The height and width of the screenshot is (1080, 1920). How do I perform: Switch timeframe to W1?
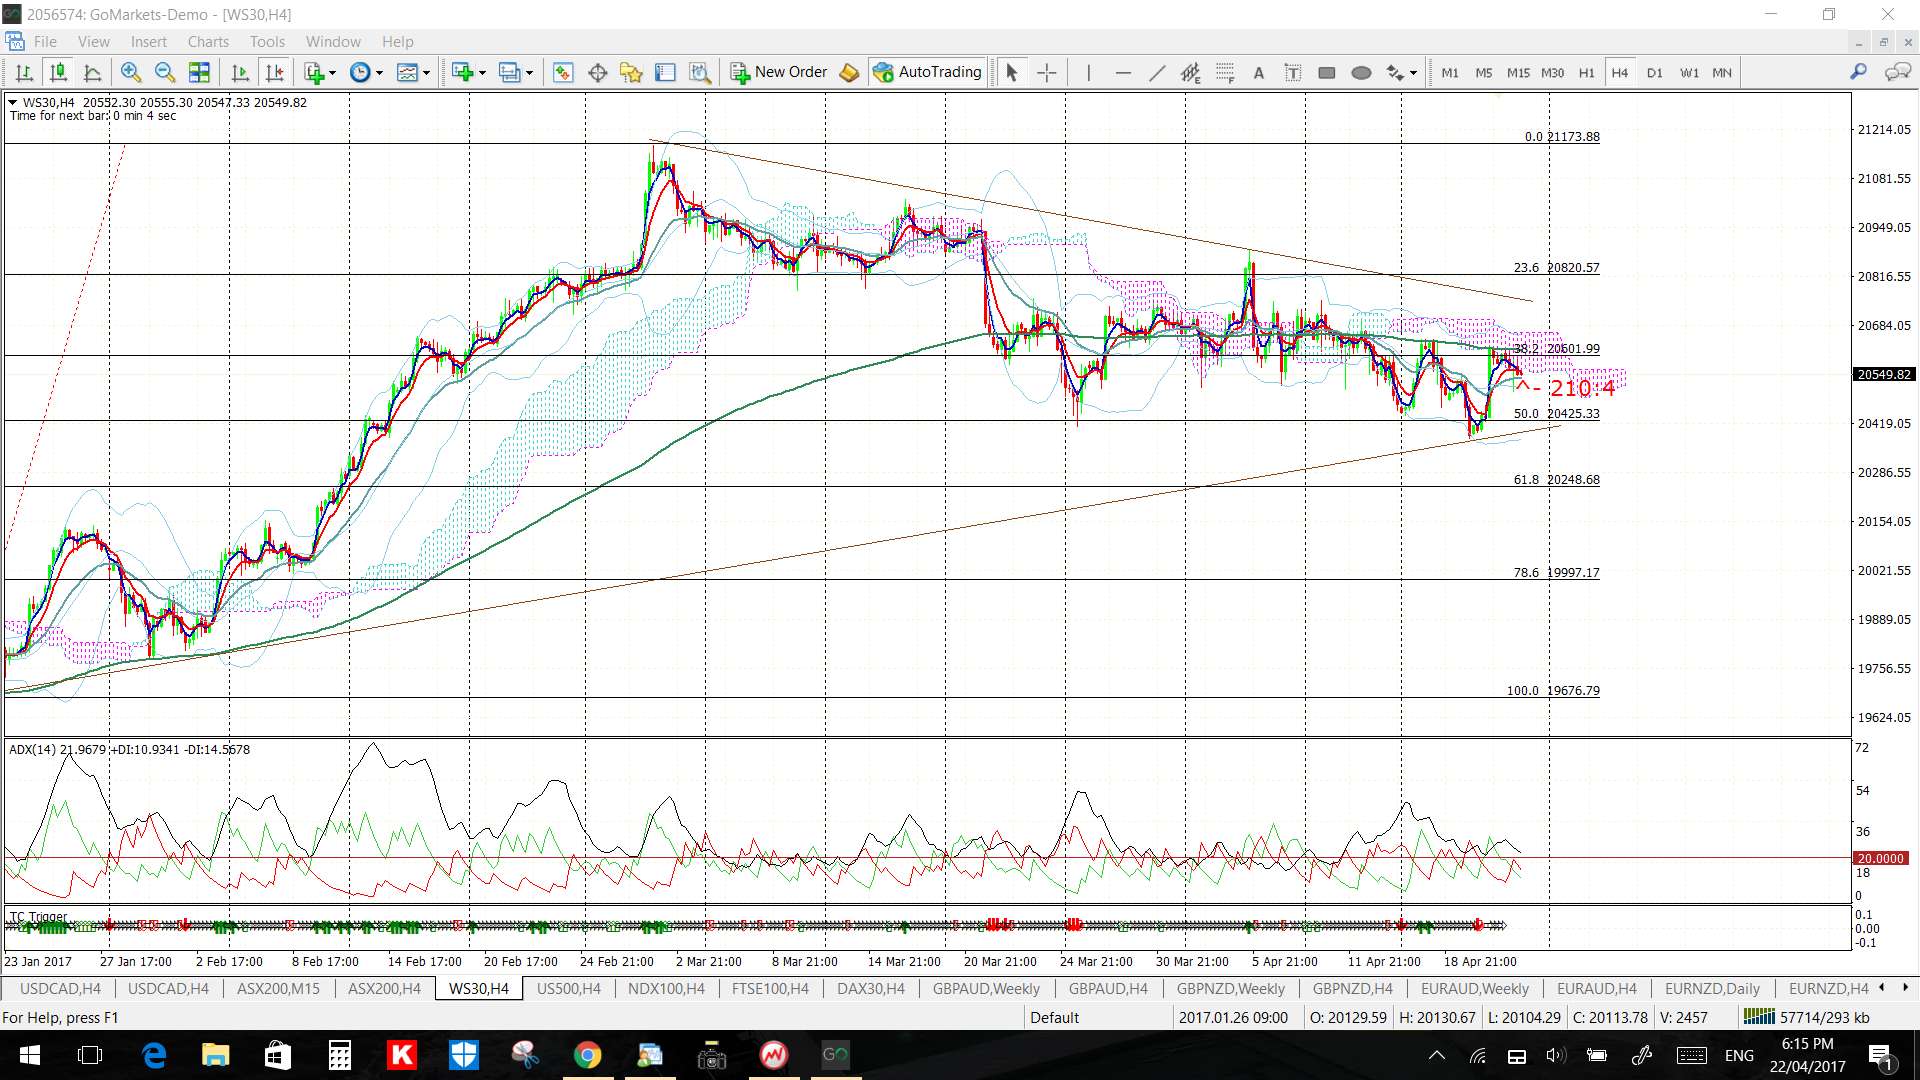pyautogui.click(x=1689, y=72)
